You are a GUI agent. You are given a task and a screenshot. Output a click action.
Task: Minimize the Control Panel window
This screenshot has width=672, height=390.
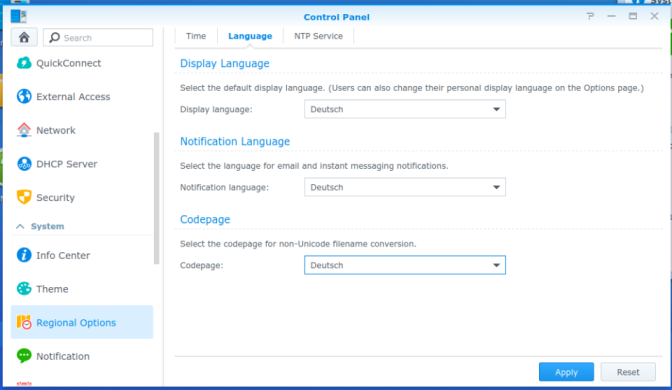(612, 16)
